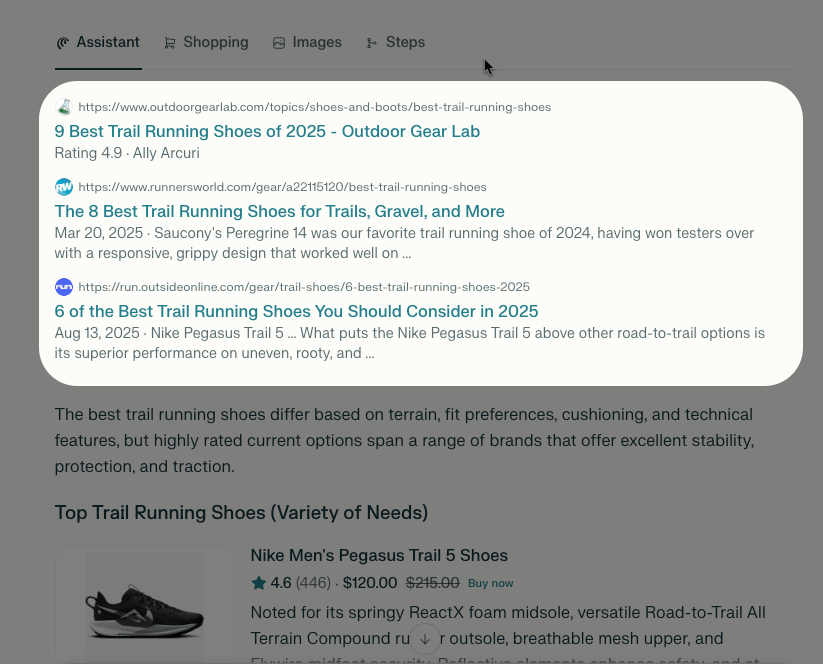Click the Buy now link
The image size is (823, 664).
(490, 583)
